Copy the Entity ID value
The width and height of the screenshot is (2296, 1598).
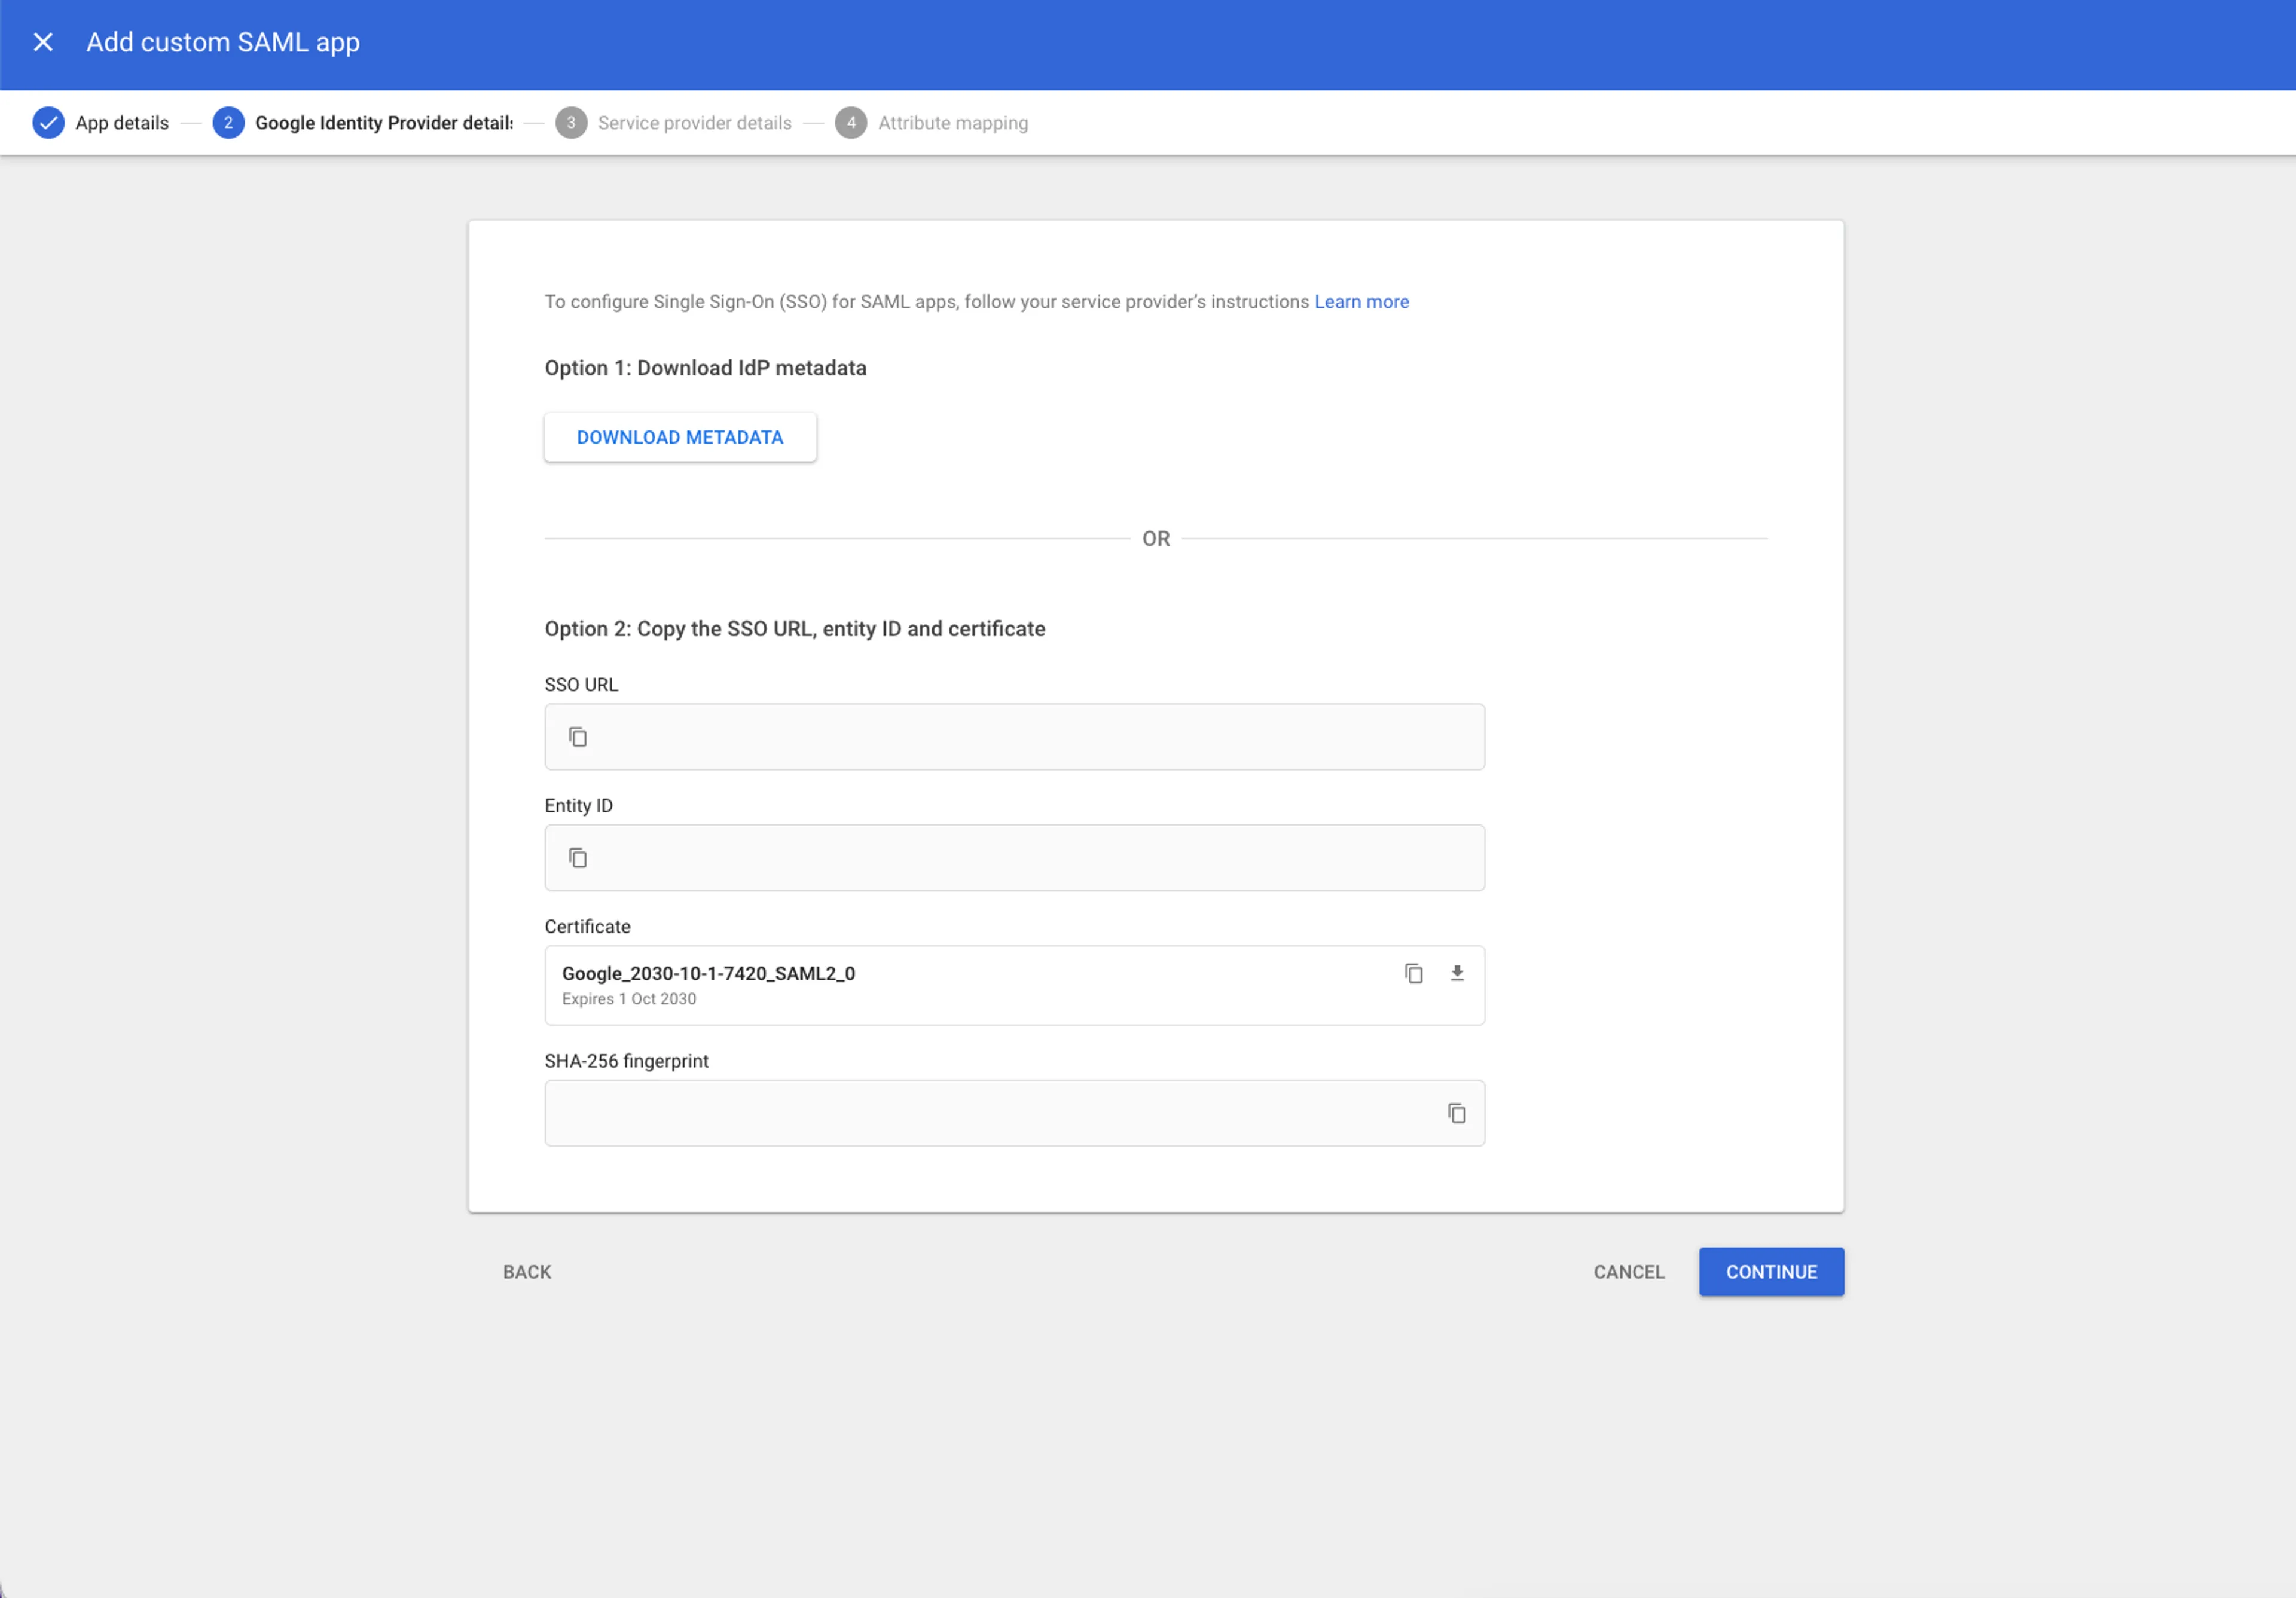pyautogui.click(x=578, y=857)
